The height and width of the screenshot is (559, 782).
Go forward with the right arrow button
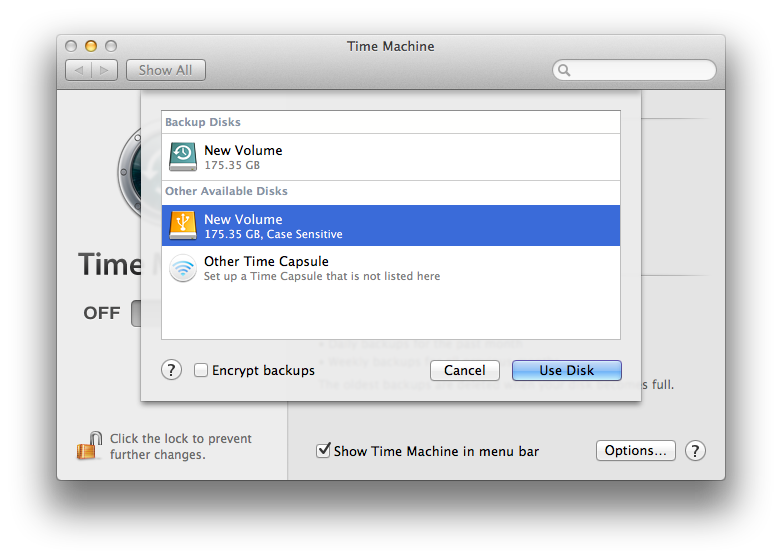[105, 70]
